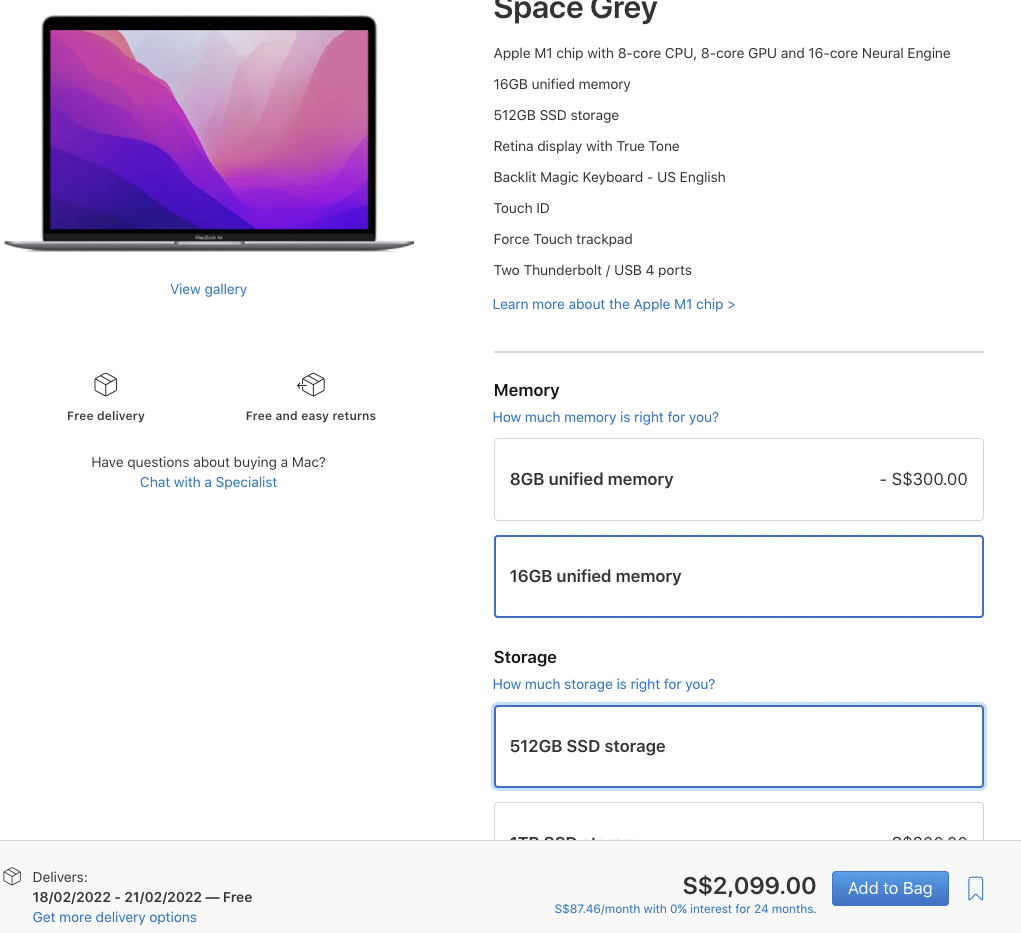Click the Free and easy returns label
This screenshot has width=1021, height=933.
(x=311, y=416)
